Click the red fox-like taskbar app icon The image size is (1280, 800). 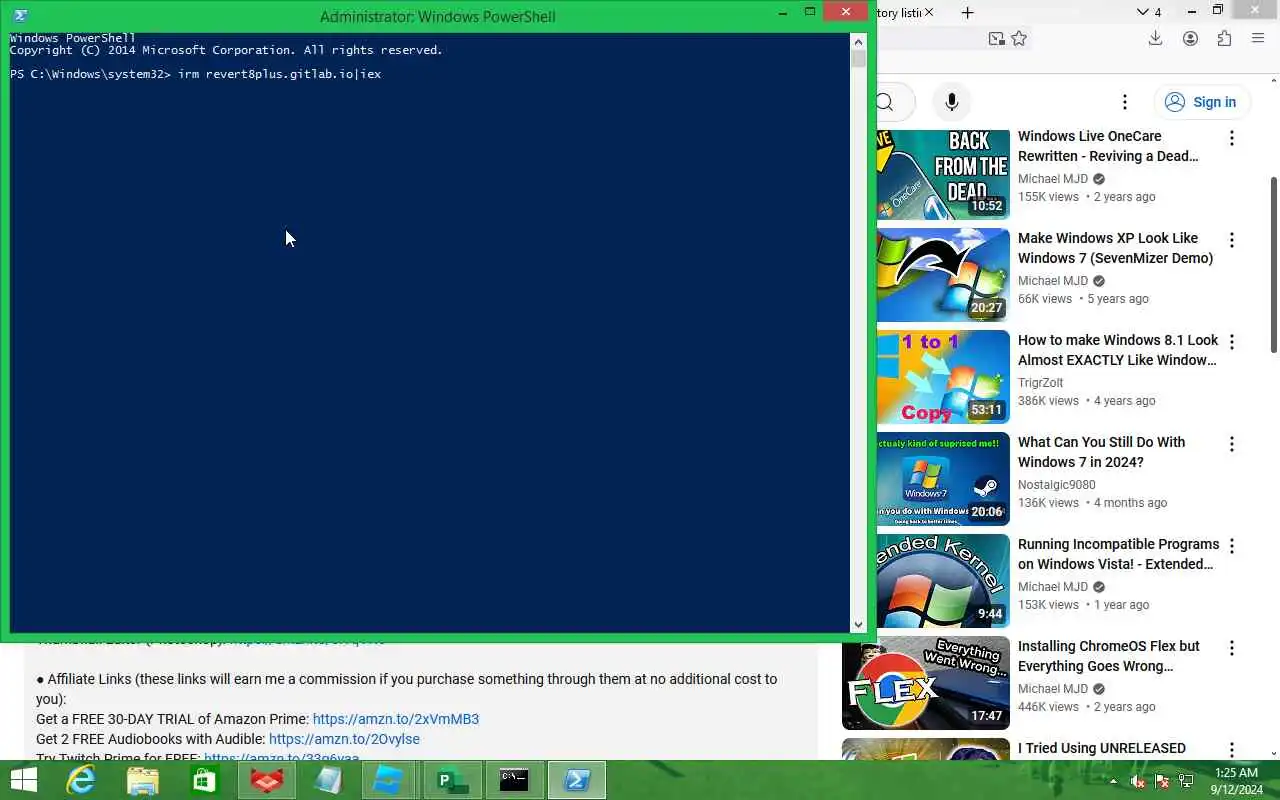click(x=267, y=780)
